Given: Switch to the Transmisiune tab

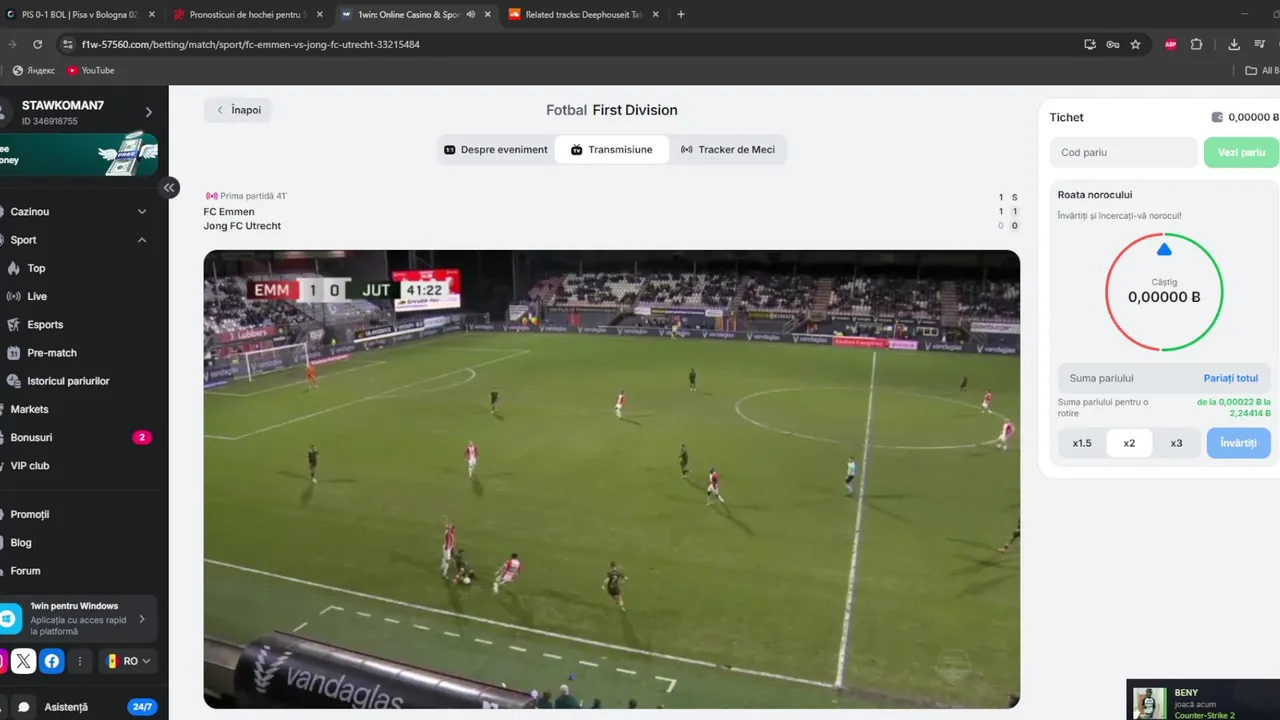Looking at the screenshot, I should (612, 150).
